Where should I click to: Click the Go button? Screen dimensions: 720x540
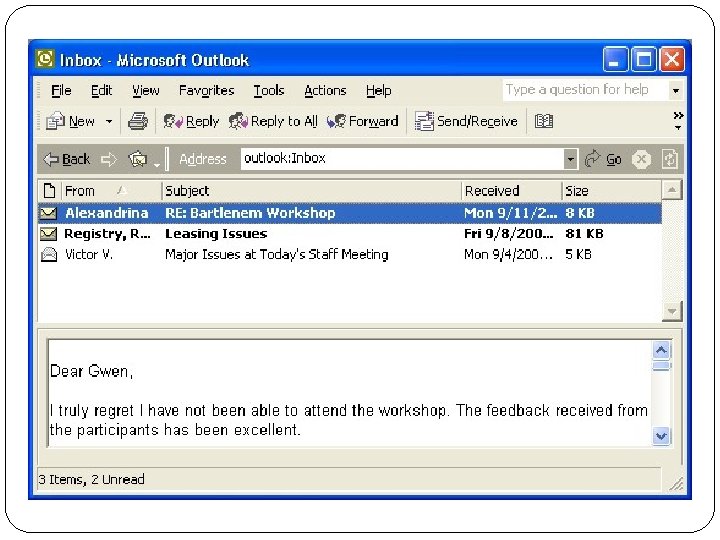pos(604,159)
